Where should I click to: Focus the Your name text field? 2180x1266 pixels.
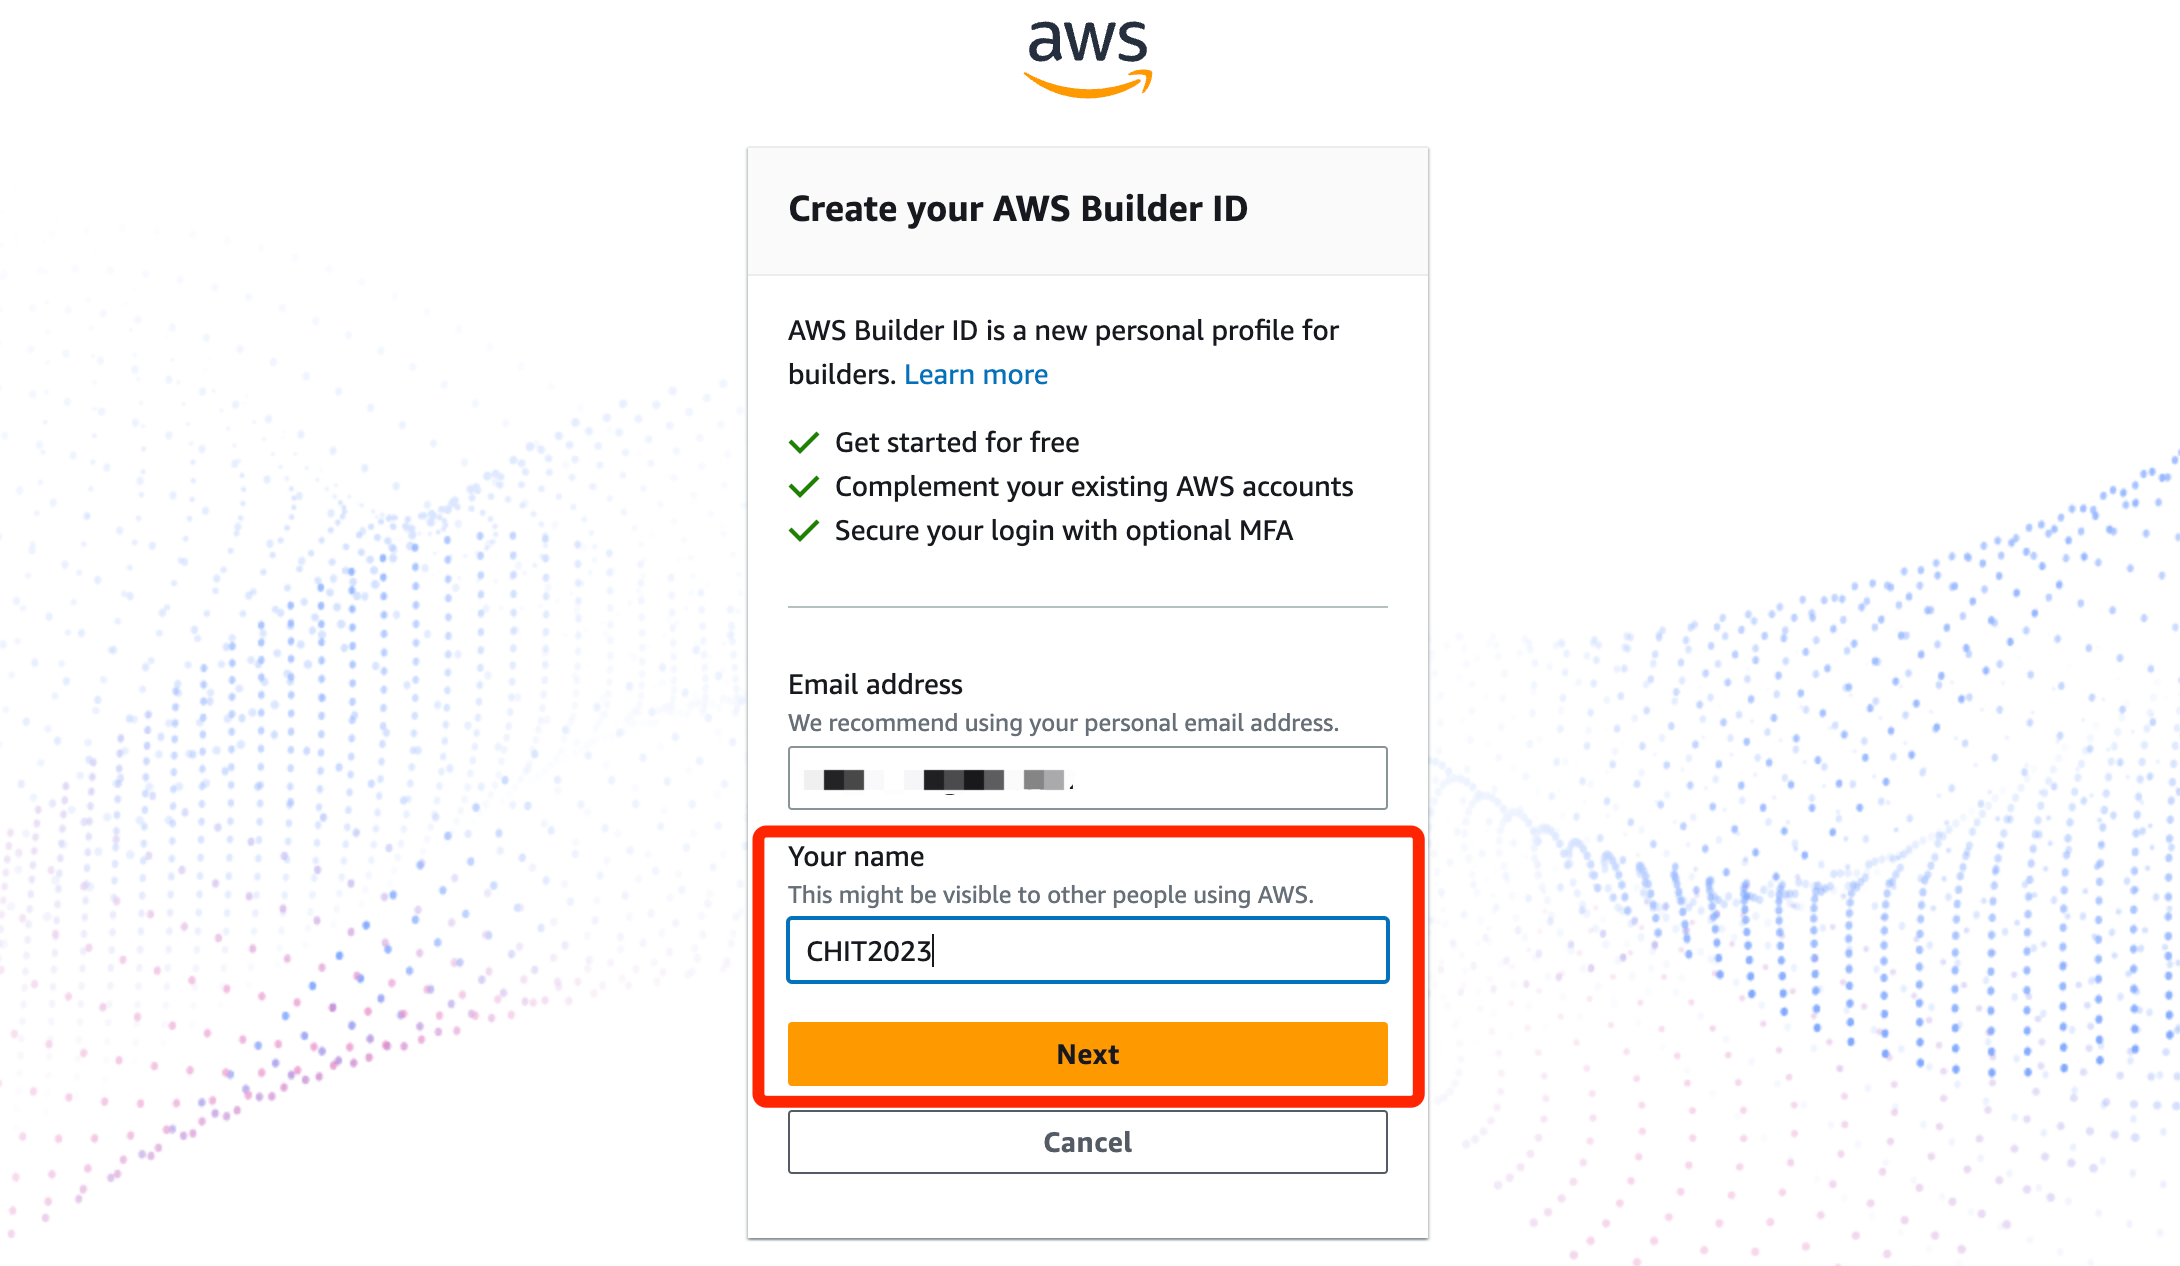pos(1088,950)
